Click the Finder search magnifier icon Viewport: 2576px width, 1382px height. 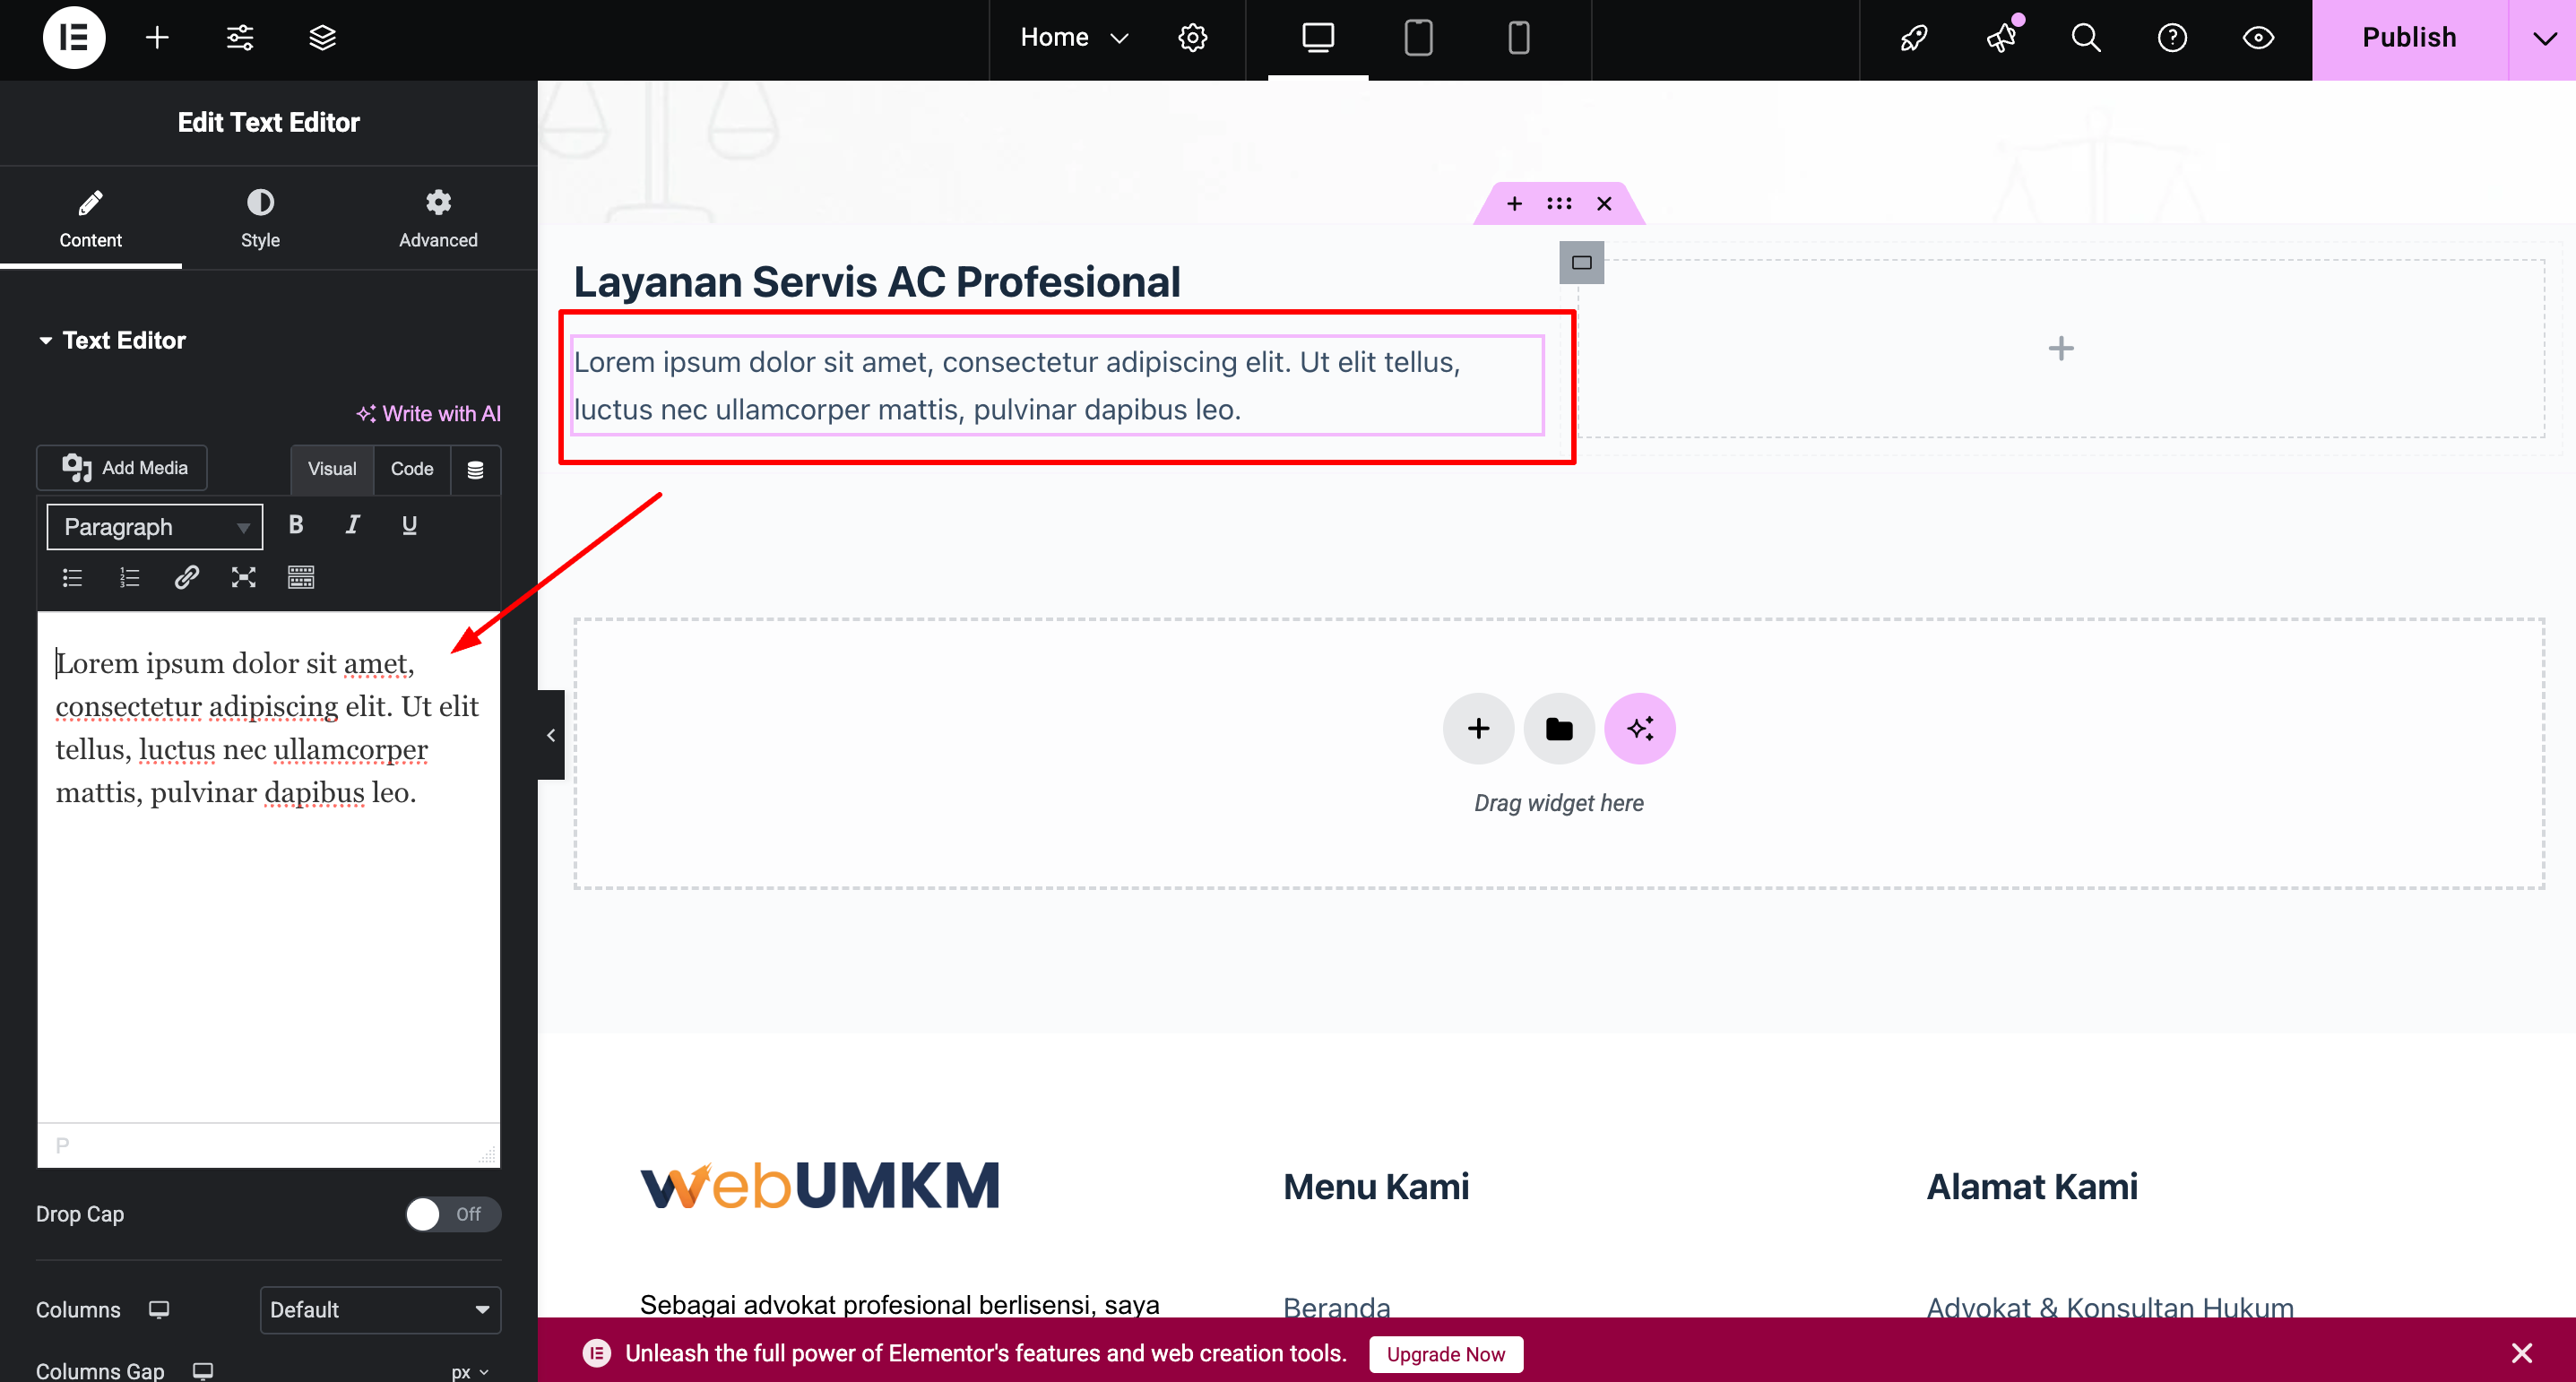pyautogui.click(x=2086, y=38)
